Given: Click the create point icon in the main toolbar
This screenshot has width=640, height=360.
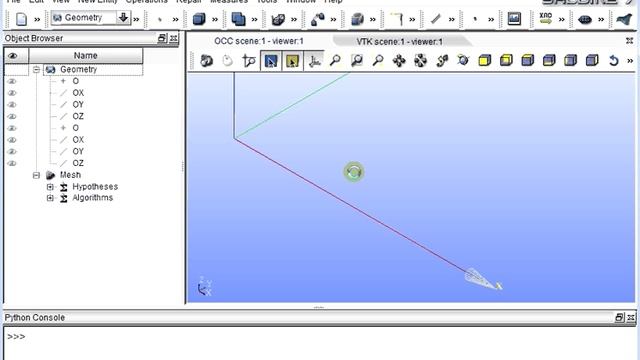Looking at the screenshot, I should (x=160, y=19).
